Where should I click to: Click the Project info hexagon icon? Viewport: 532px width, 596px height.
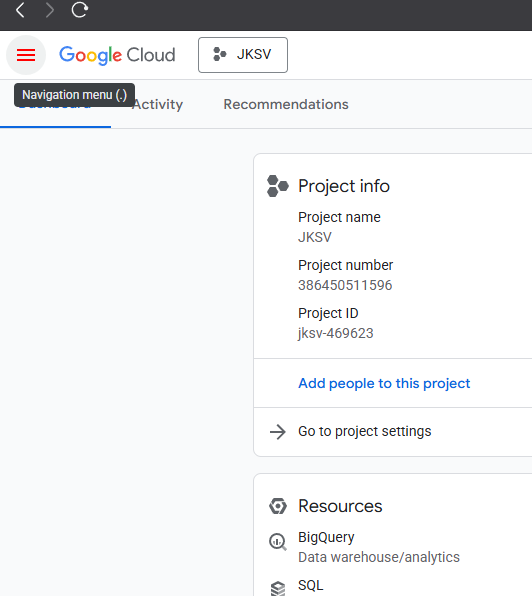(278, 186)
